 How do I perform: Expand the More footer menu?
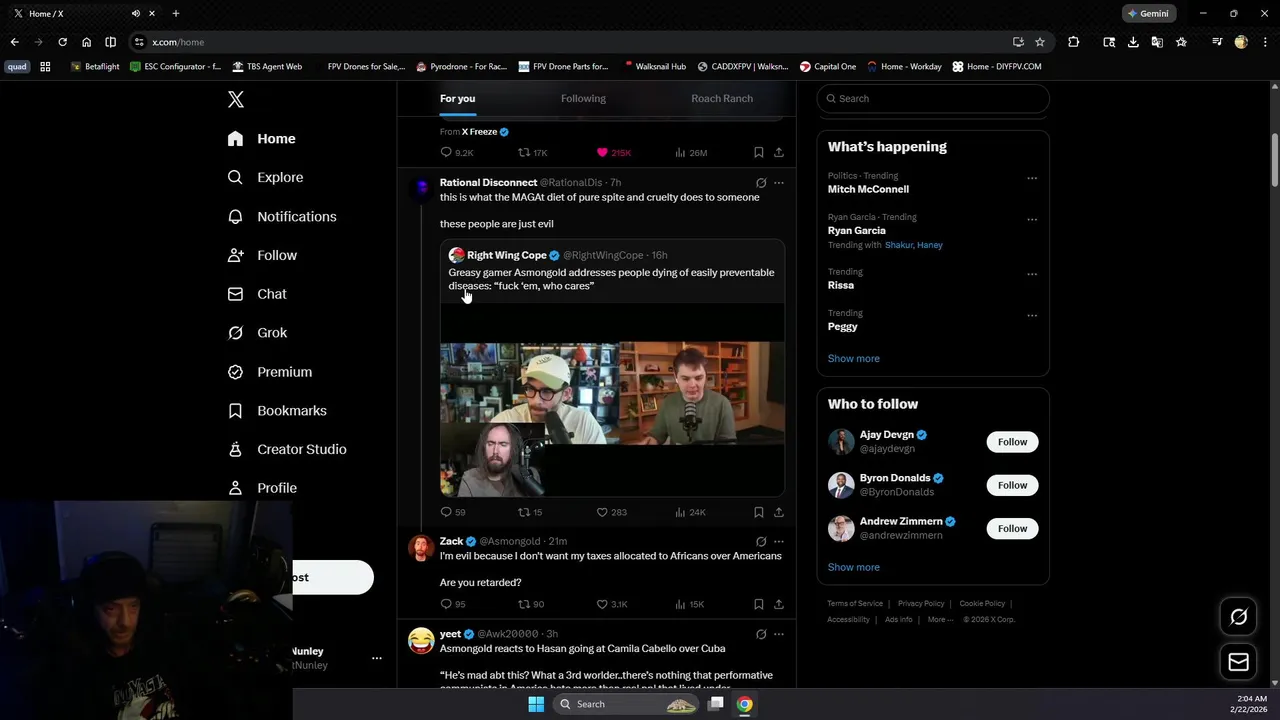(x=939, y=620)
